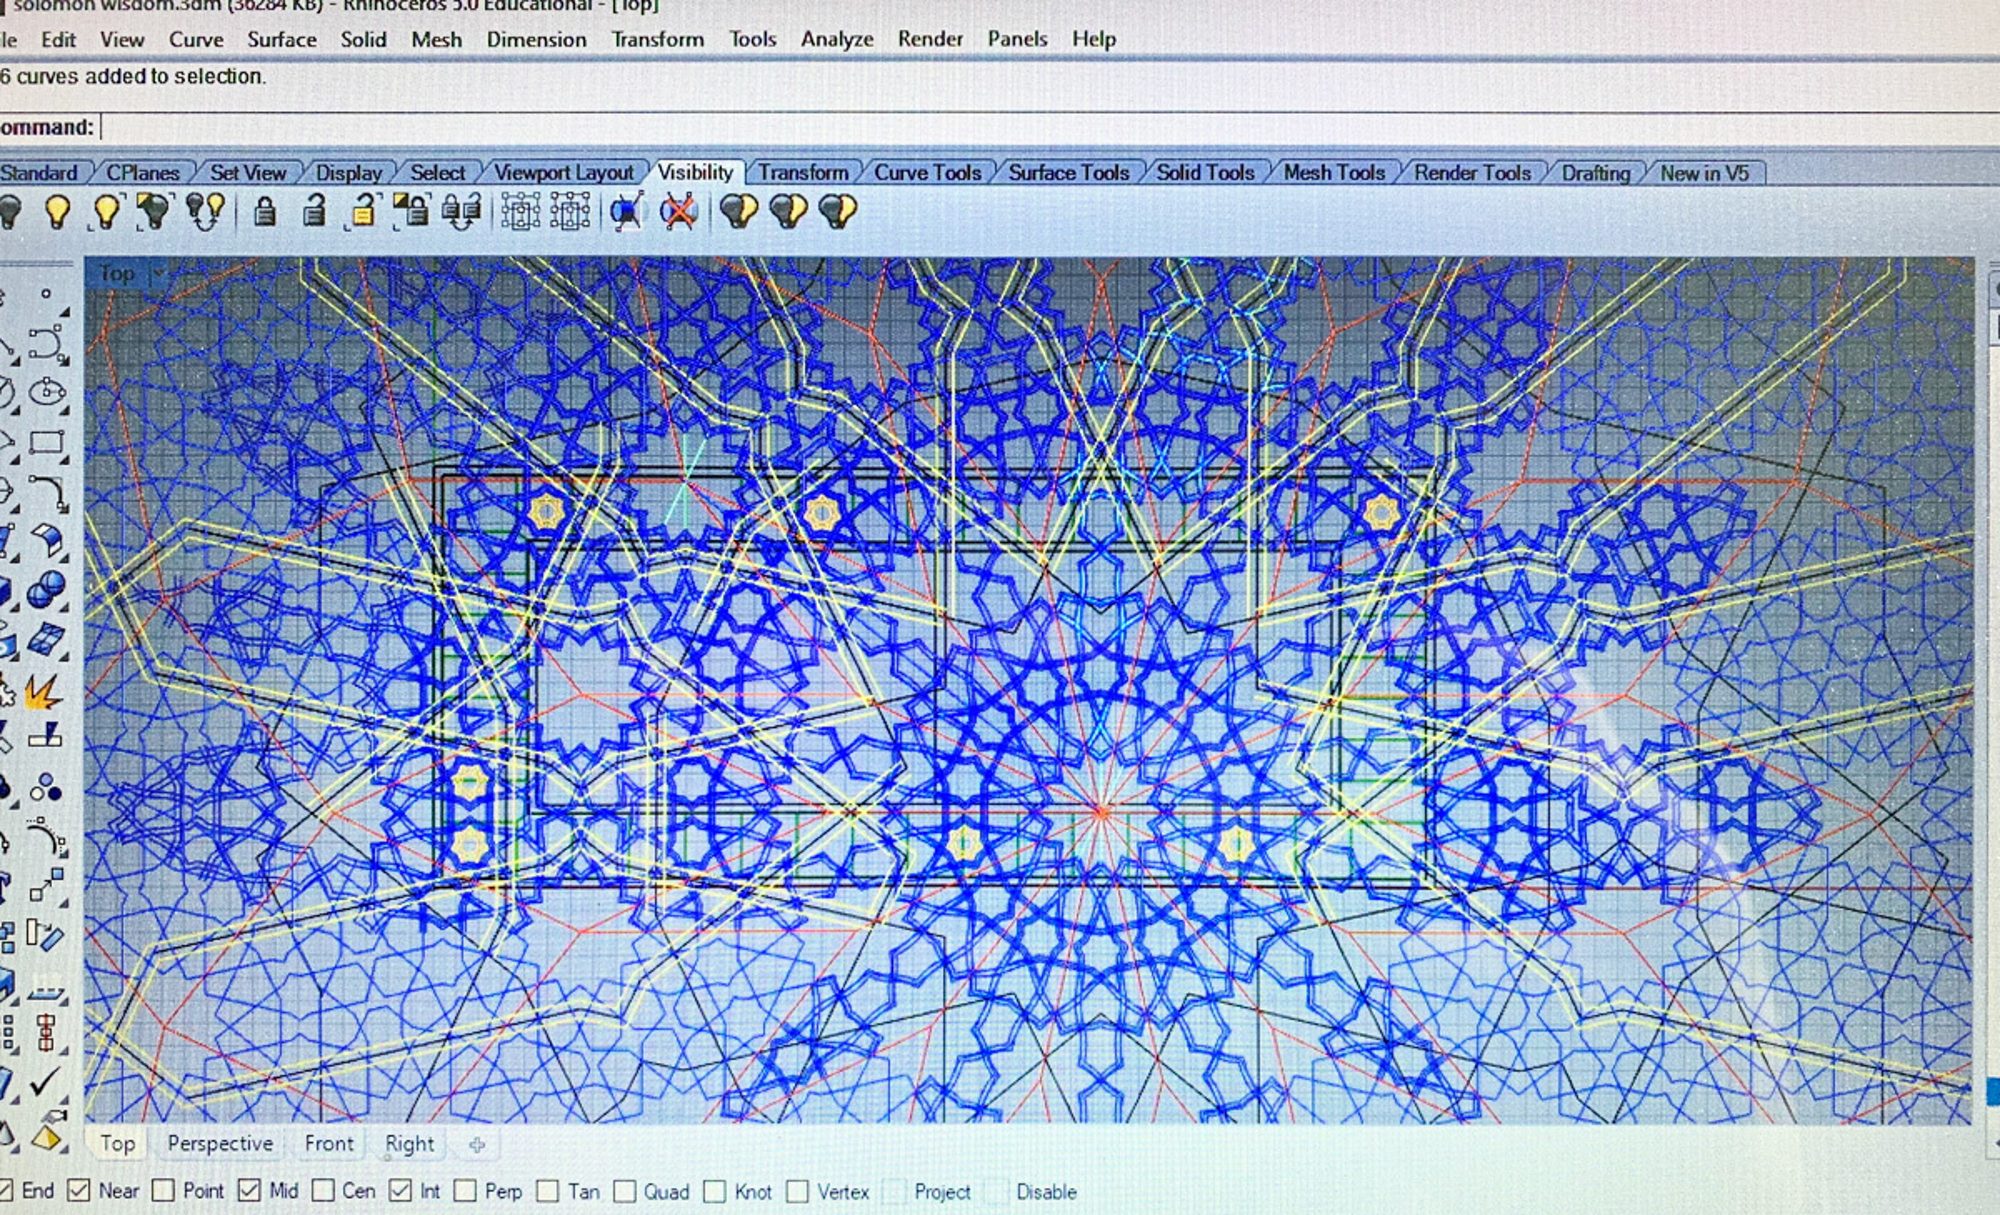Select the Ellipse tool in sidebar
This screenshot has width=2000, height=1215.
click(47, 392)
